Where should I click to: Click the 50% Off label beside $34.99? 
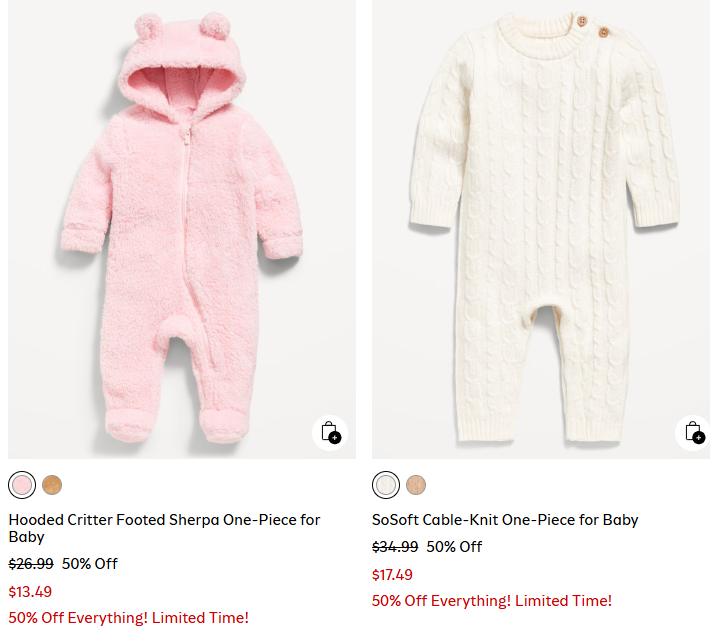[x=454, y=547]
